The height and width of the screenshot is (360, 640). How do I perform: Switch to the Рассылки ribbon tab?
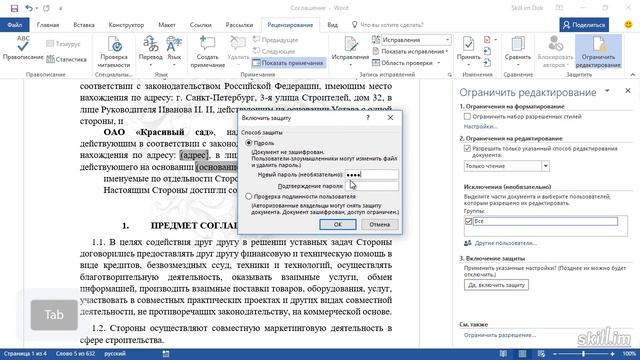click(x=239, y=25)
